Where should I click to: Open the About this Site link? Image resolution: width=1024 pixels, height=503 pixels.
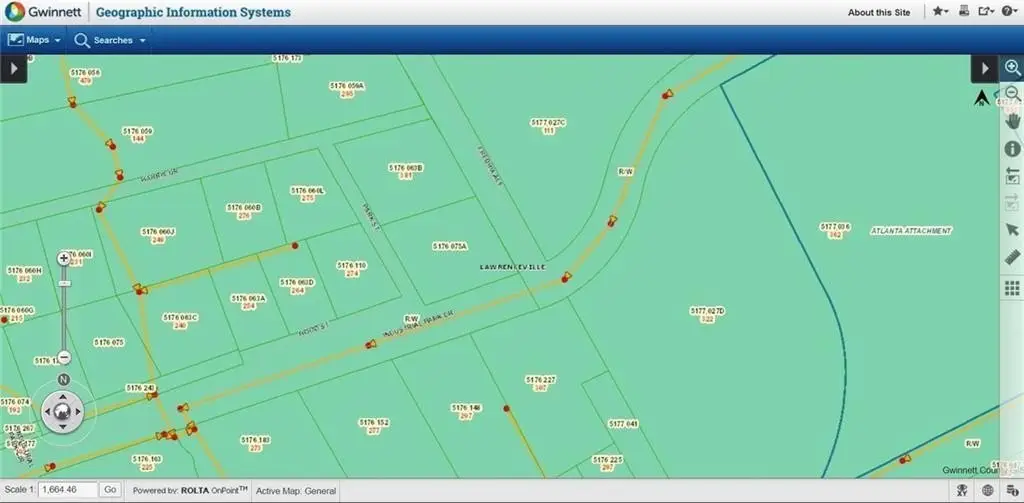tap(879, 13)
